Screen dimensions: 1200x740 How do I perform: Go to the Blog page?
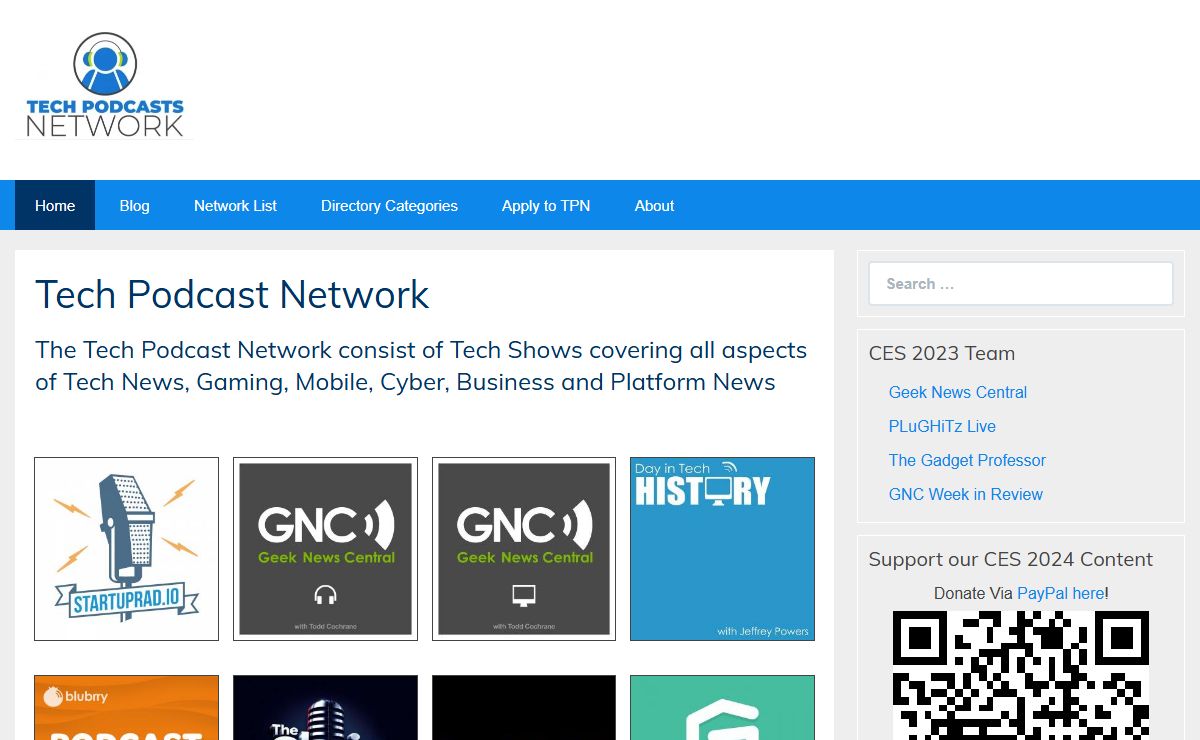[x=134, y=206]
